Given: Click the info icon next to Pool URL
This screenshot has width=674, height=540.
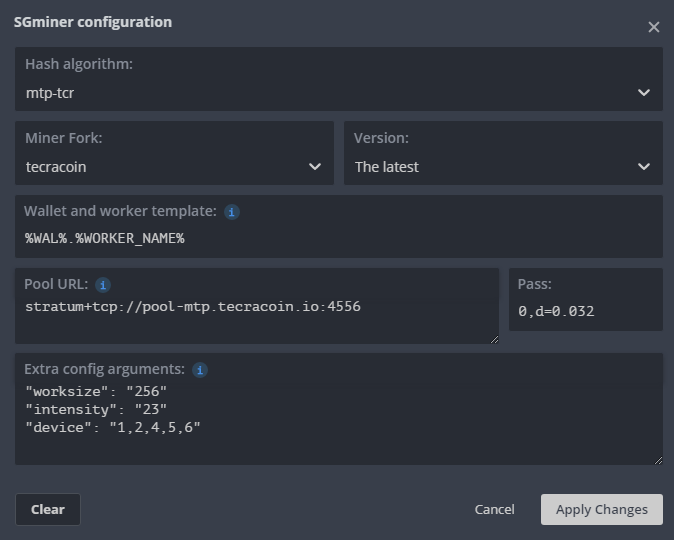Looking at the screenshot, I should (103, 285).
